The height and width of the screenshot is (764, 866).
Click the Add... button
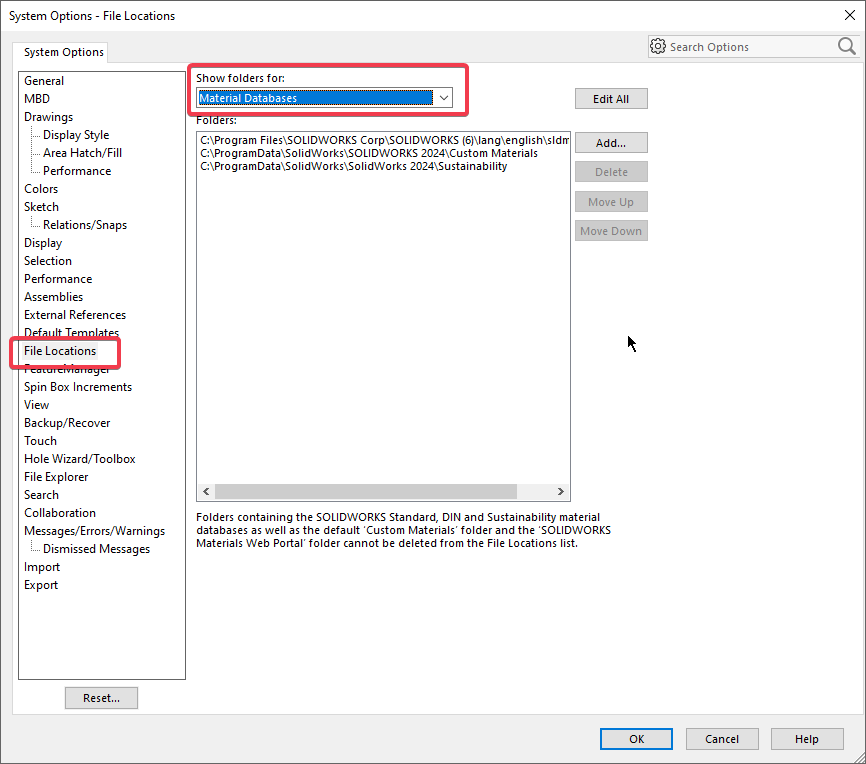tap(611, 143)
